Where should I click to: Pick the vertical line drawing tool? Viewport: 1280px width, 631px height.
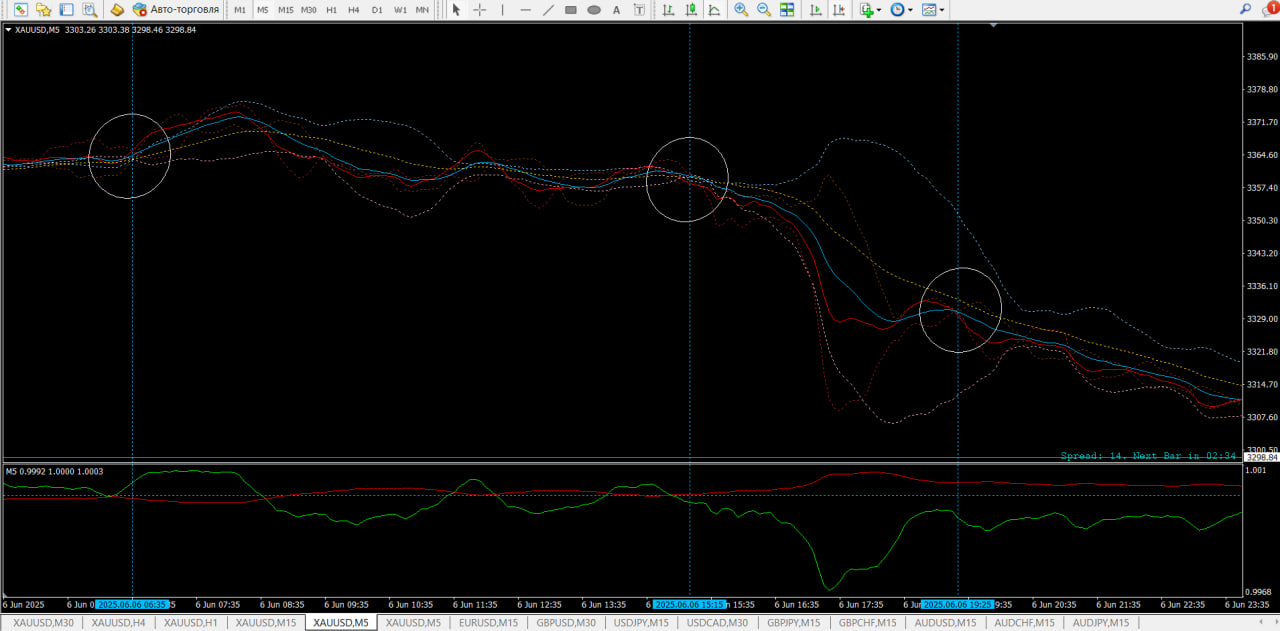click(503, 10)
